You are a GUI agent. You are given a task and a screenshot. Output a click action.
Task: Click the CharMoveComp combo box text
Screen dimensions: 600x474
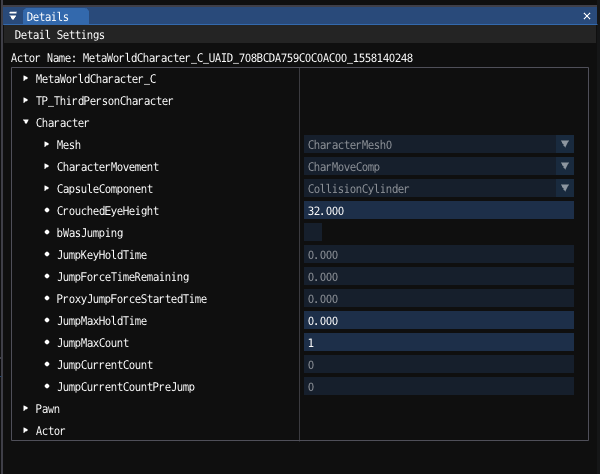[344, 167]
